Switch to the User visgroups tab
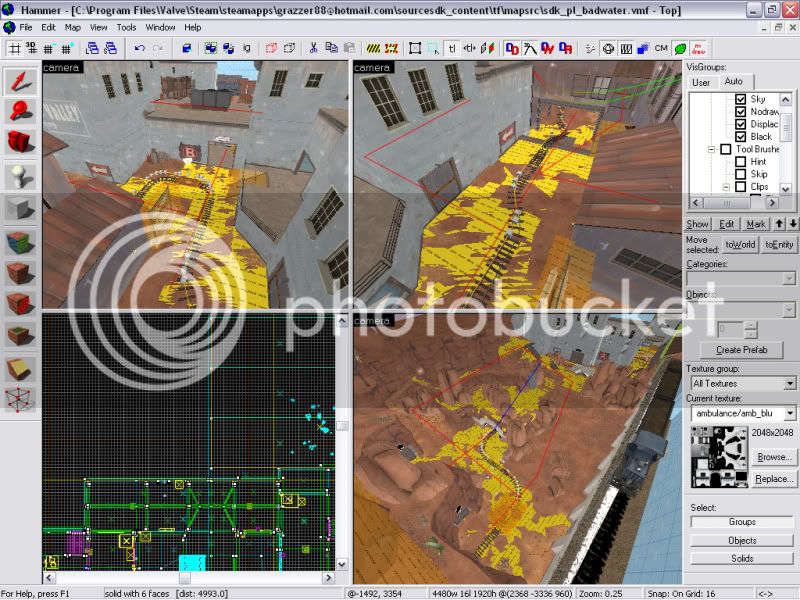This screenshot has height=600, width=800. point(701,82)
